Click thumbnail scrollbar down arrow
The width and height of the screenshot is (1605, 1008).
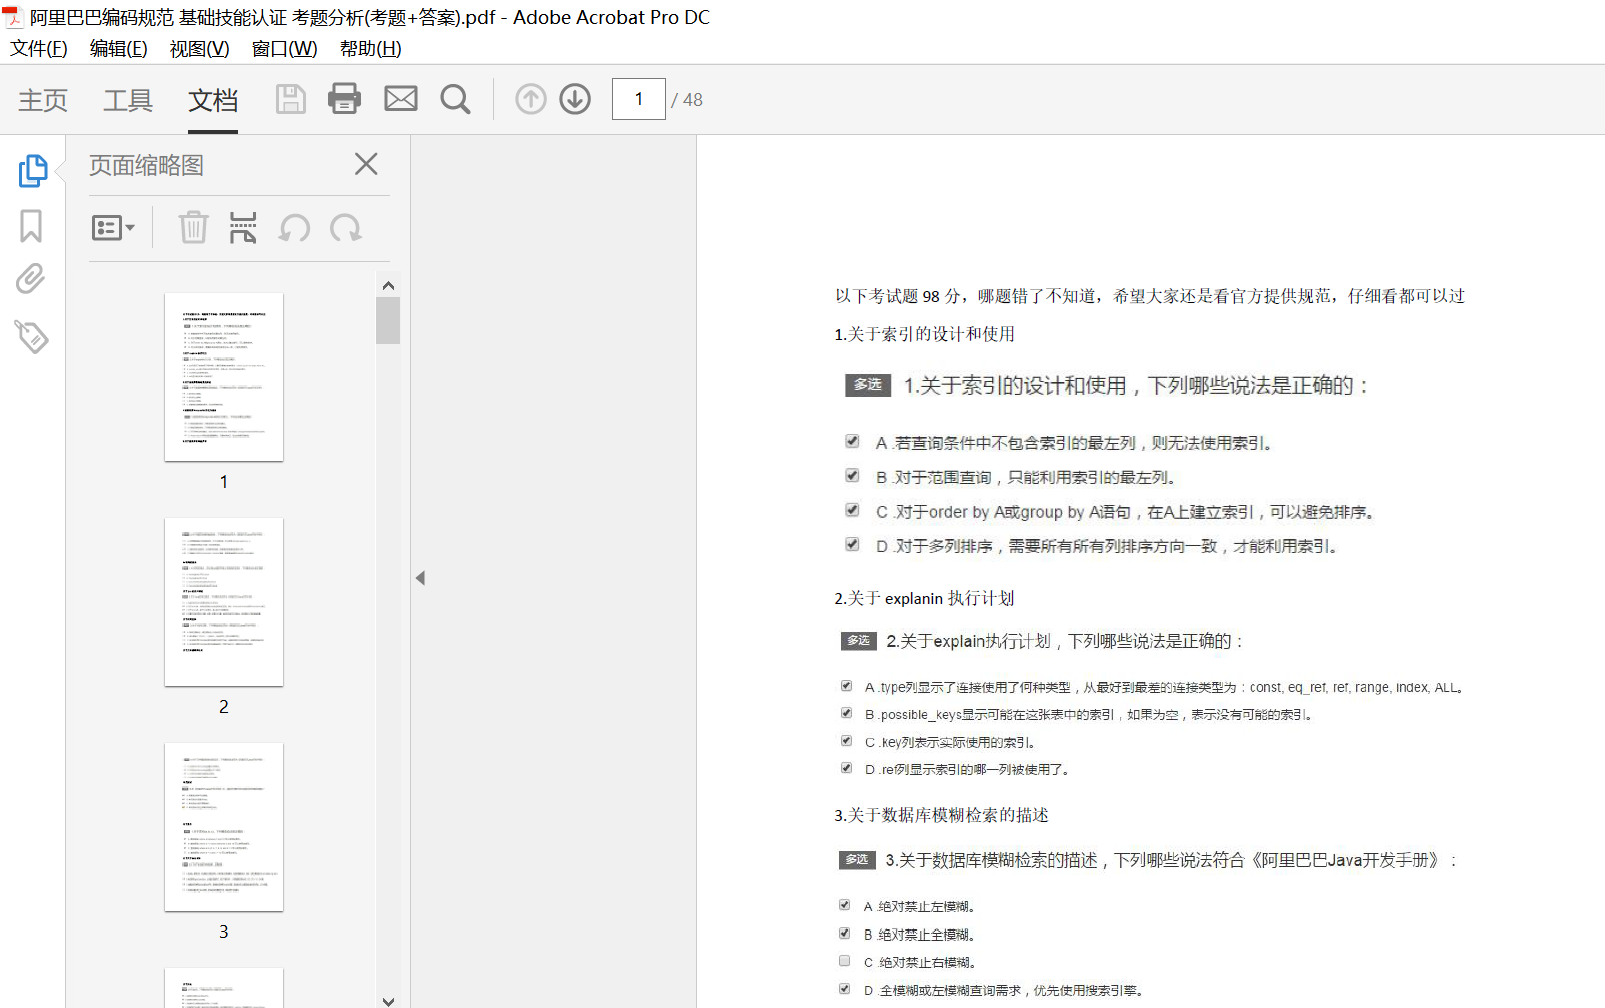point(389,1000)
